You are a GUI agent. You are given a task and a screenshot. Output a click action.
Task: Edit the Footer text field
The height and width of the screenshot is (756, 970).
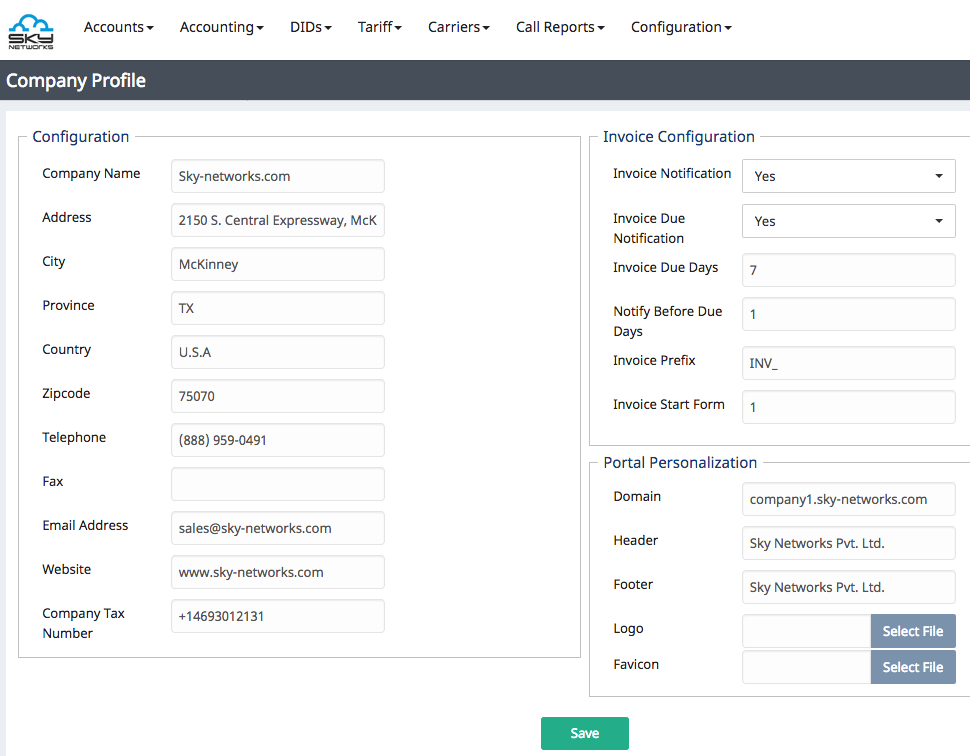point(849,586)
